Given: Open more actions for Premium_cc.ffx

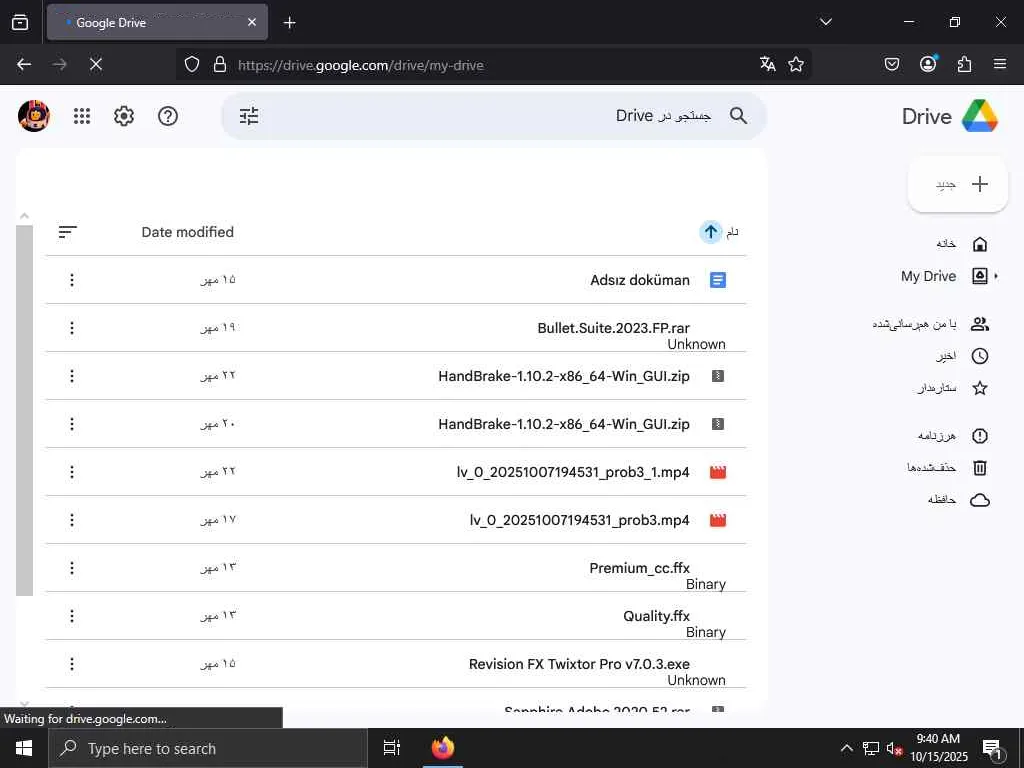Looking at the screenshot, I should click(x=72, y=568).
